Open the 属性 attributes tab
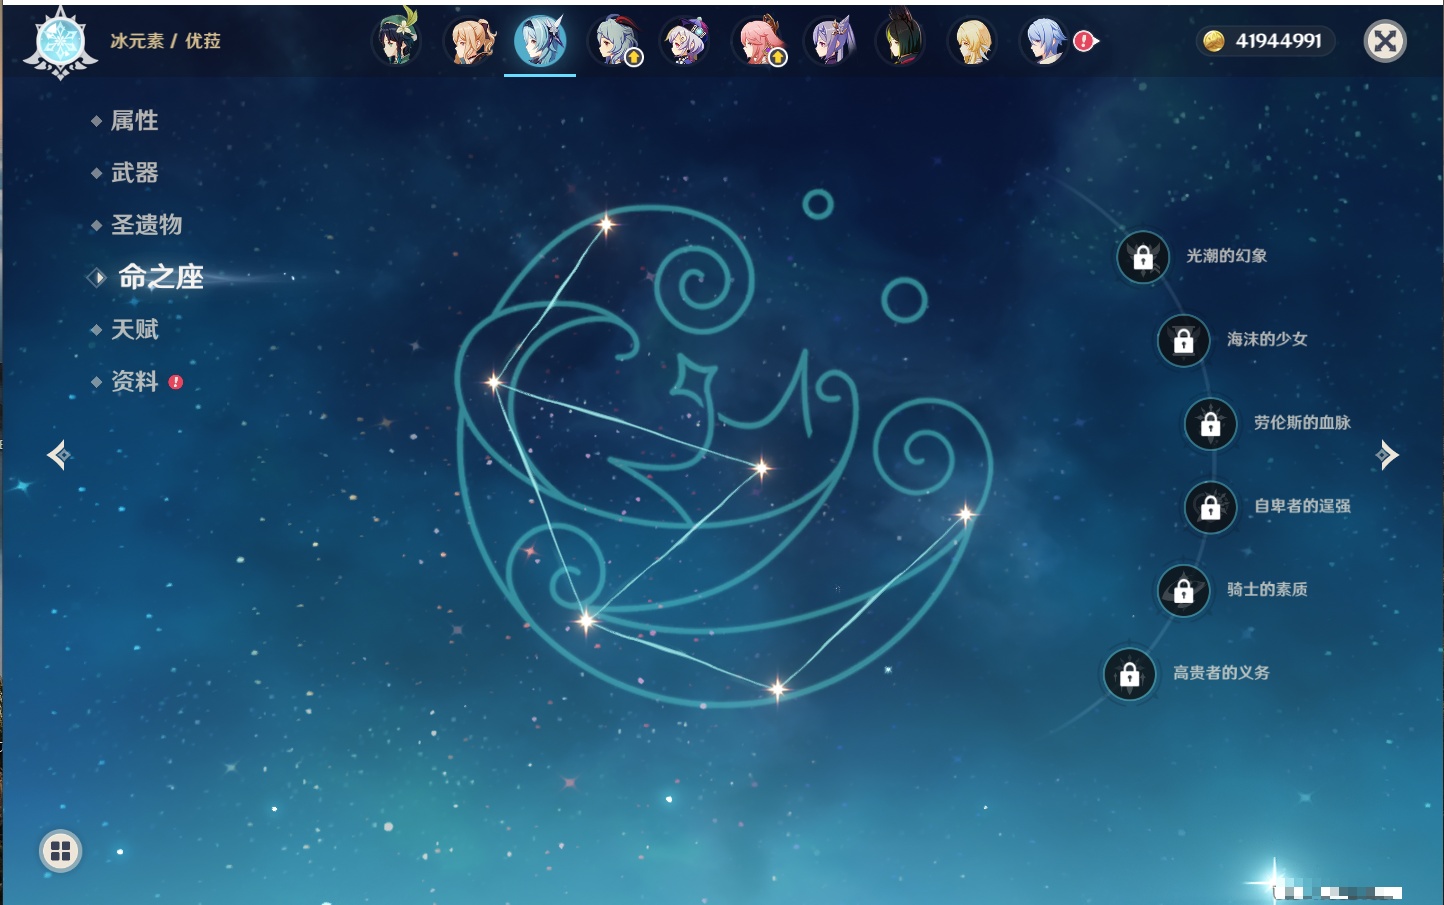This screenshot has width=1444, height=905. [134, 121]
